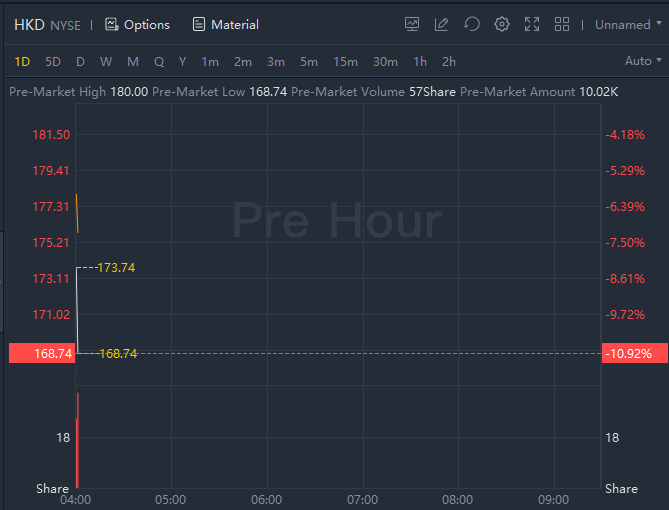Expand chart to fullscreen

(532, 24)
